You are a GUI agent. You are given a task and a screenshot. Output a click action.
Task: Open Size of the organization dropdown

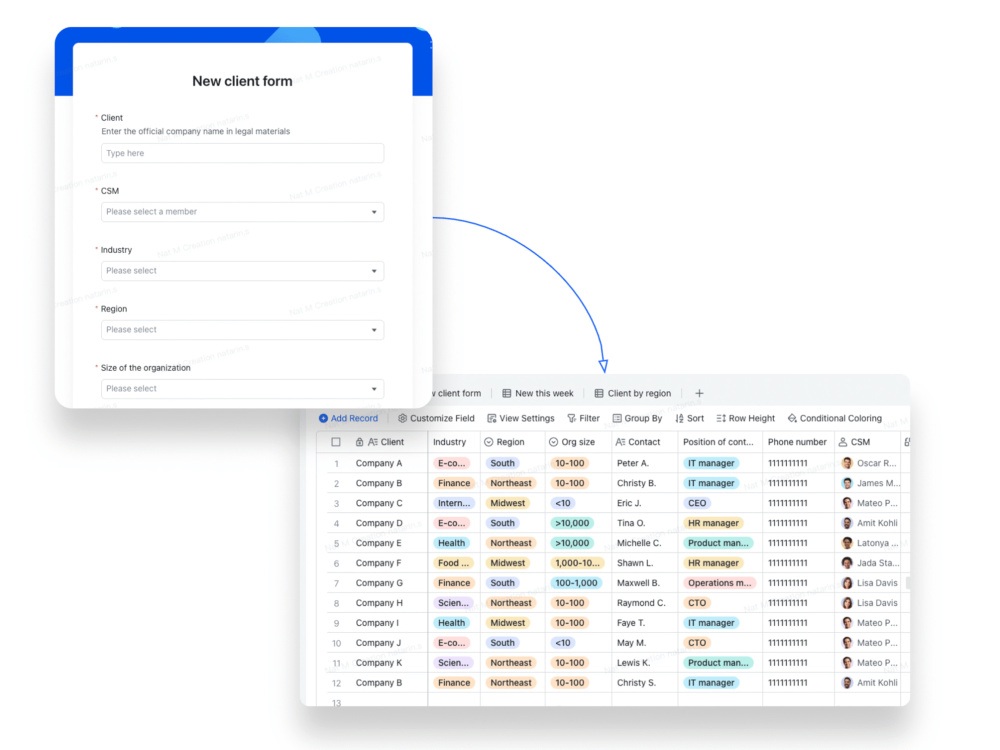pyautogui.click(x=242, y=388)
